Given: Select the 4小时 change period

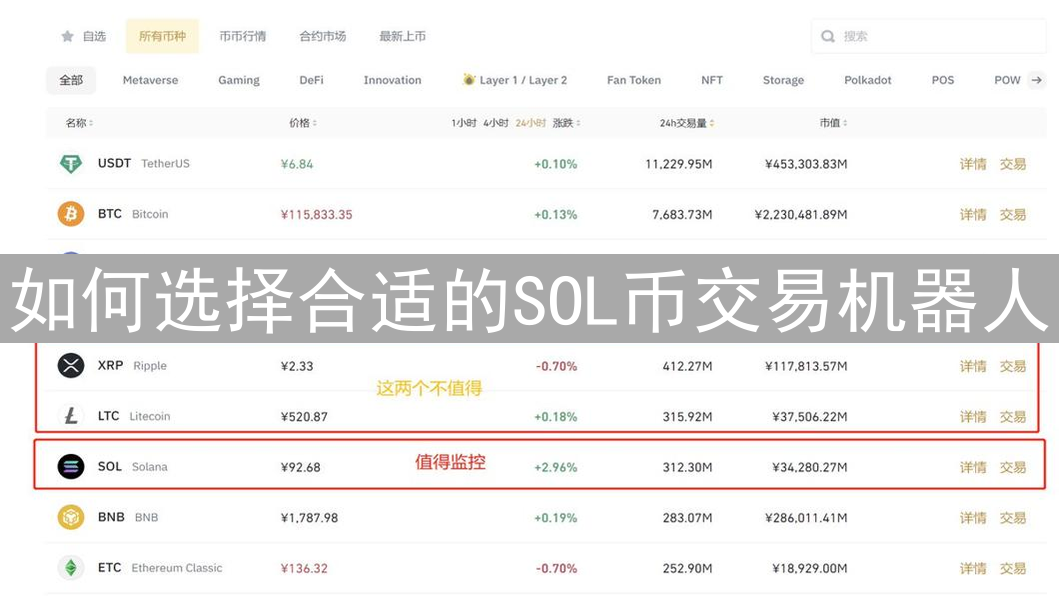Looking at the screenshot, I should [496, 123].
